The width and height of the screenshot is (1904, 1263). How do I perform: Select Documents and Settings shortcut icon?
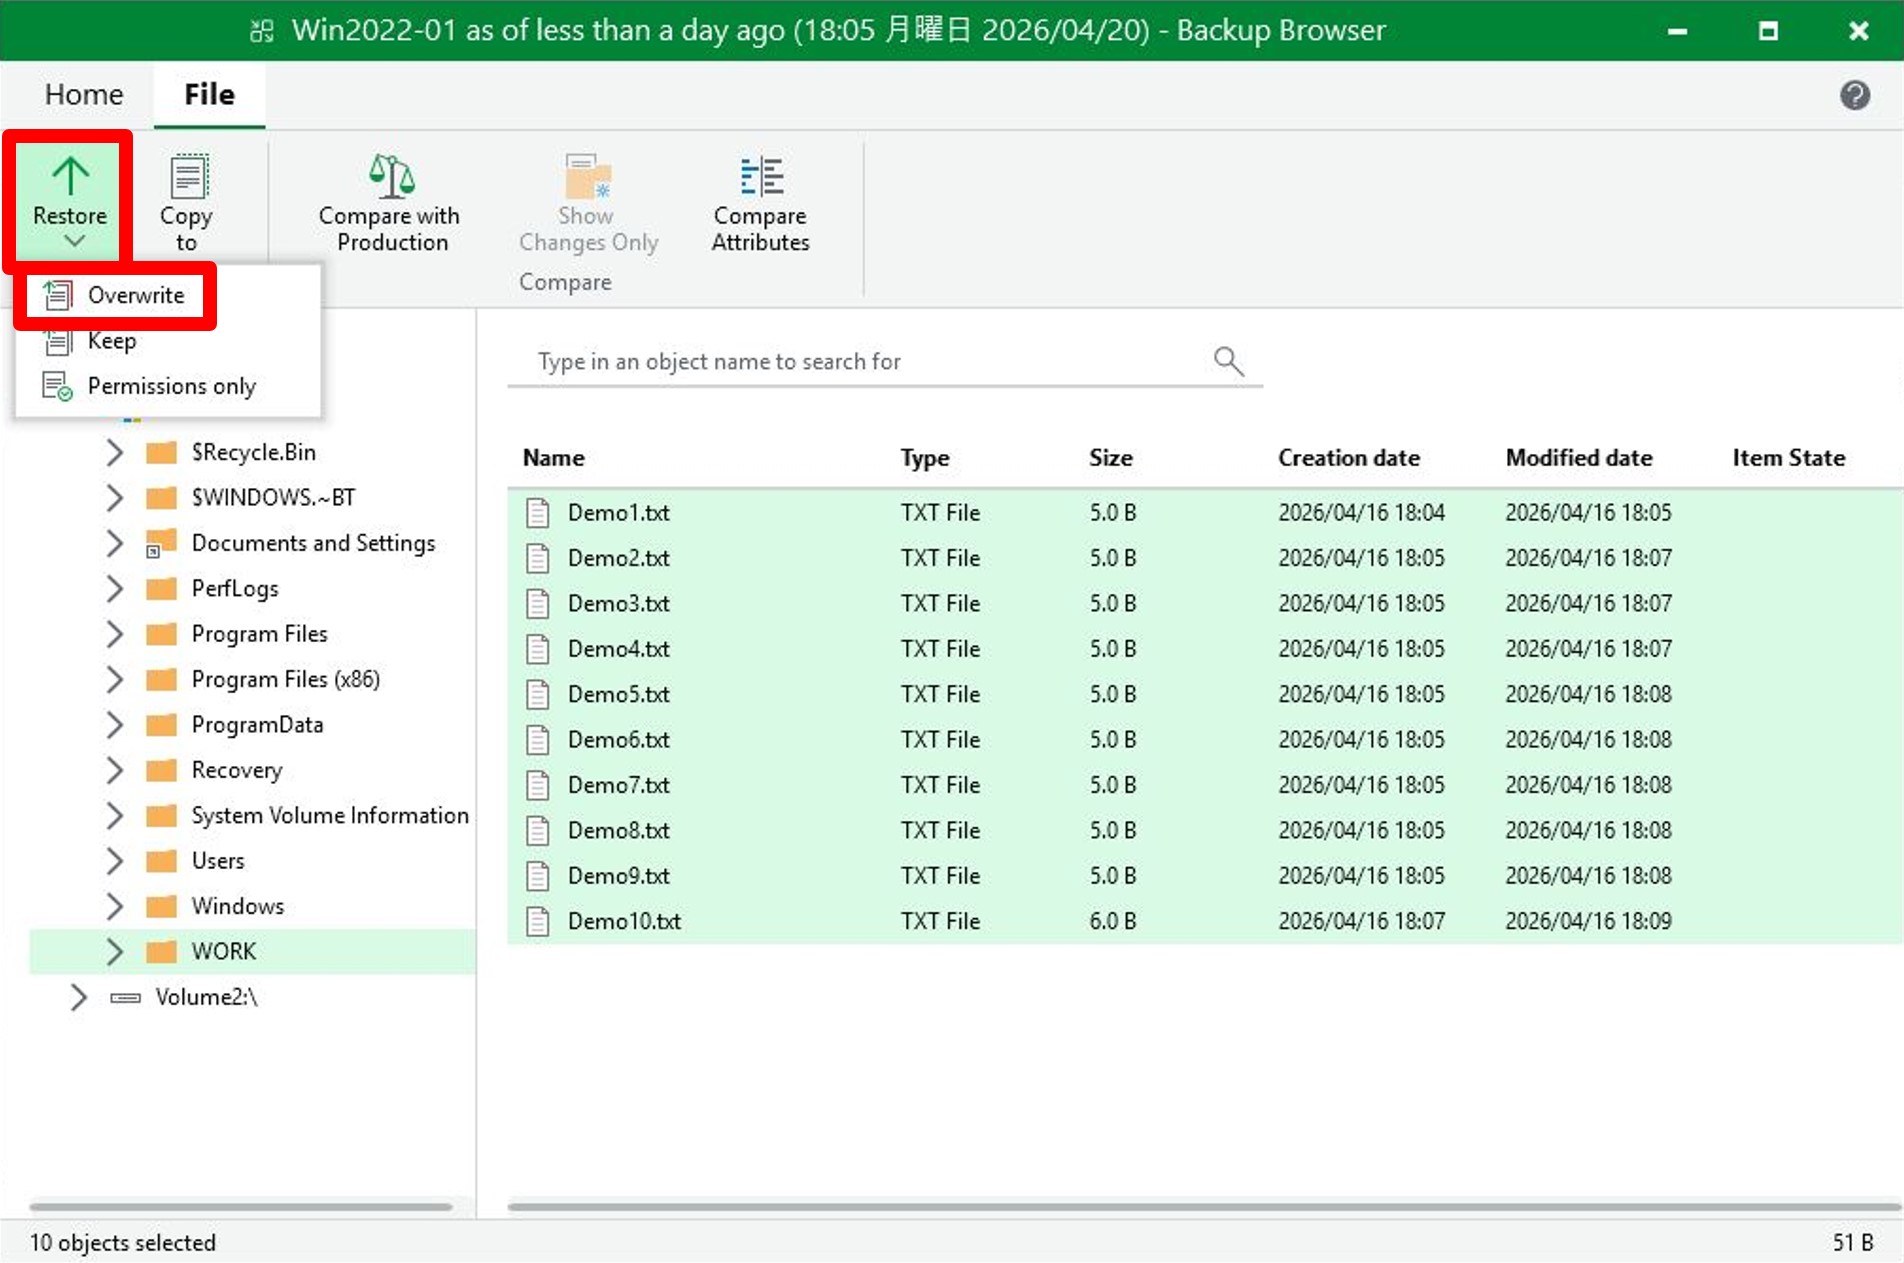[161, 543]
